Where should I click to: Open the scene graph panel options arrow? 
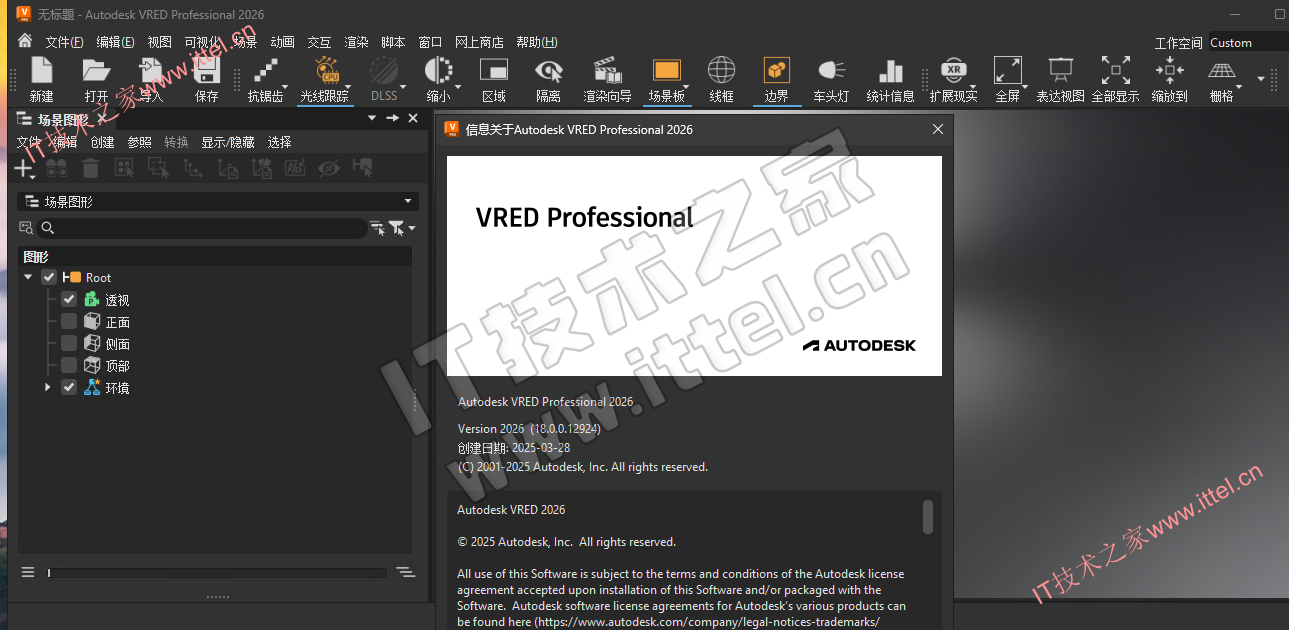372,118
